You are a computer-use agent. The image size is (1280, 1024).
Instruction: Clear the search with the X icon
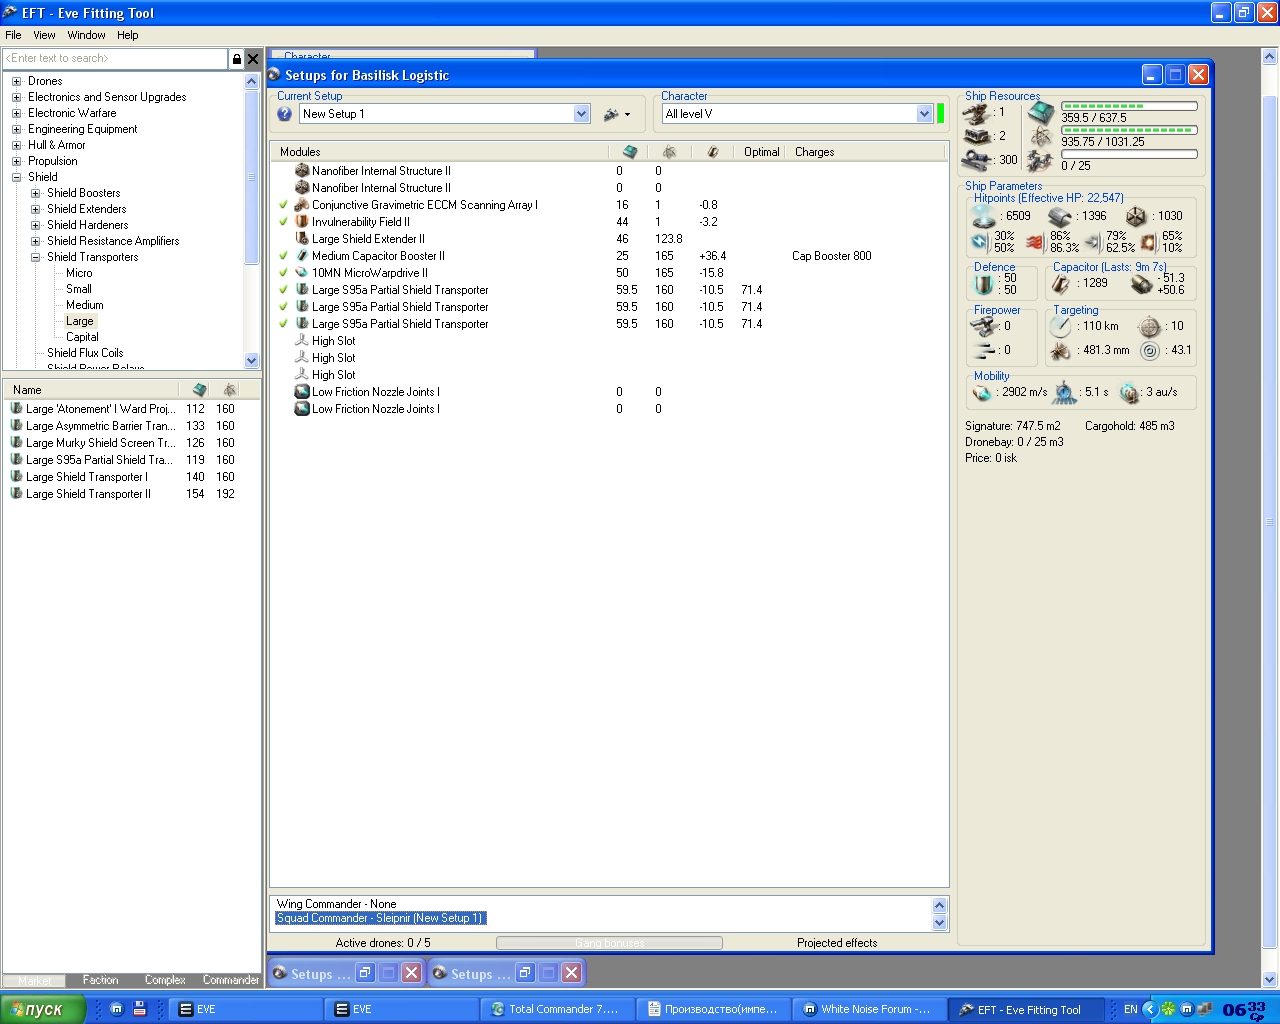point(253,59)
